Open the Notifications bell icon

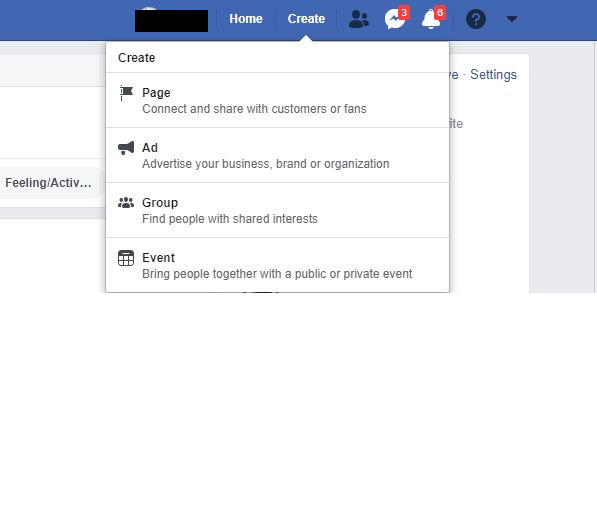(432, 18)
